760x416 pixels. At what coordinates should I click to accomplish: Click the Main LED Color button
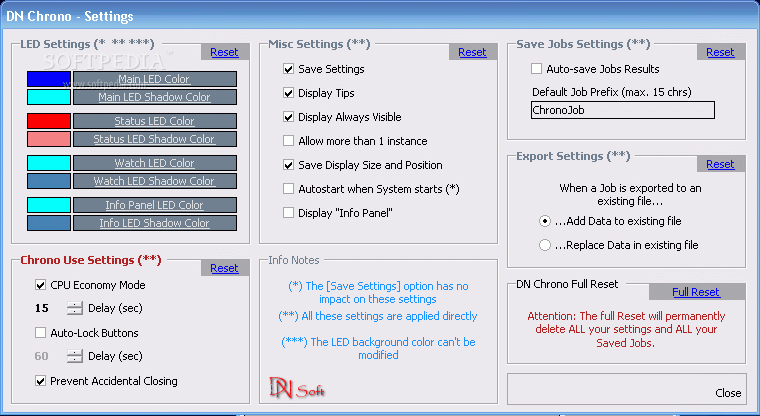(x=155, y=79)
